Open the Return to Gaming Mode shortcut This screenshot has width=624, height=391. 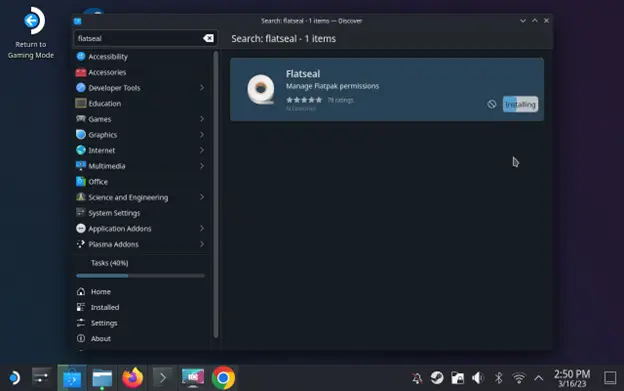pyautogui.click(x=31, y=33)
